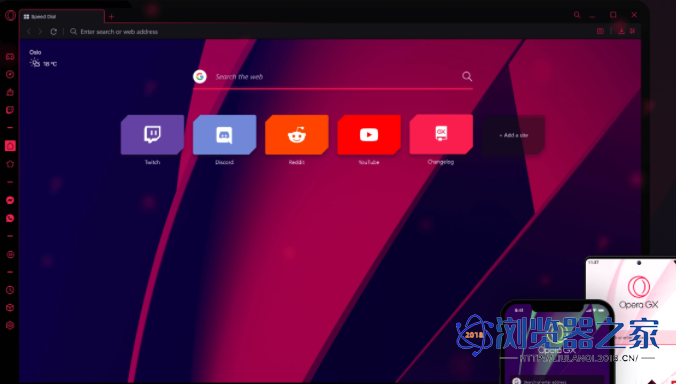Viewport: 676px width, 384px height.
Task: Open a new tab with plus button
Action: pos(111,17)
